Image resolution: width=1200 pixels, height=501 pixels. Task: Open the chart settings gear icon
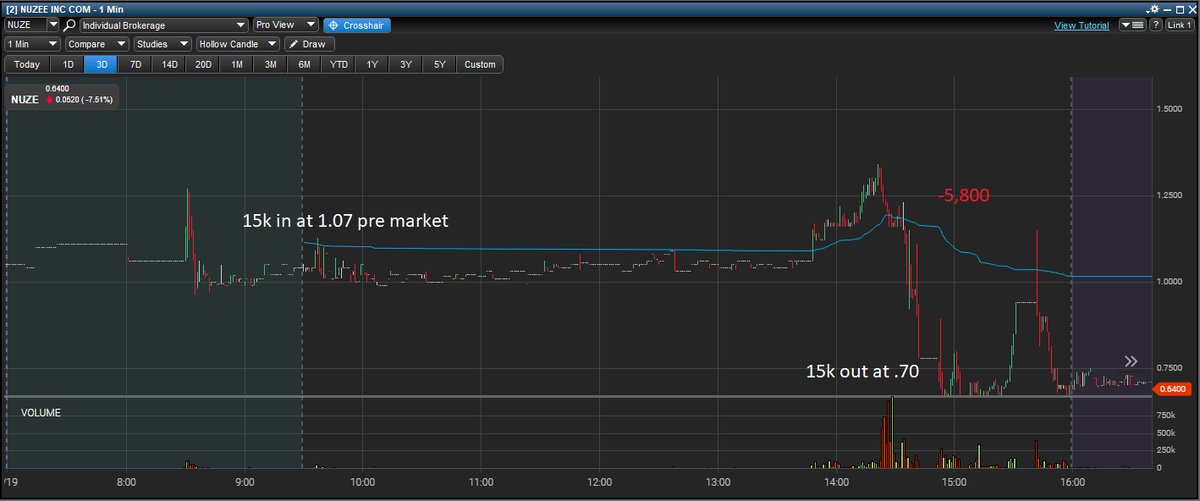[1152, 9]
